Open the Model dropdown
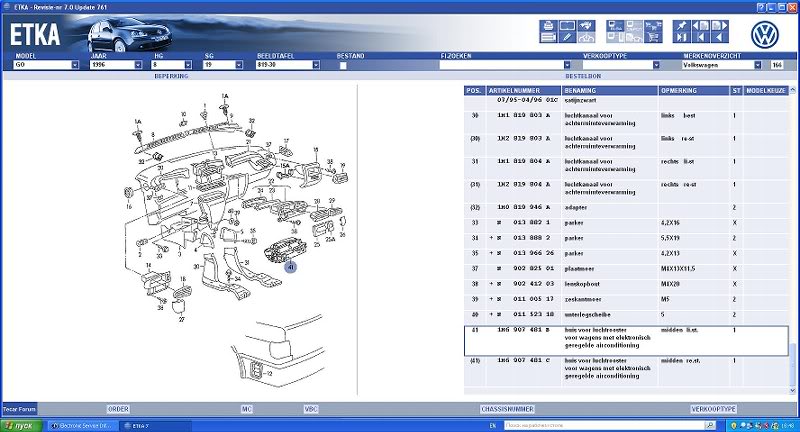Screen dimensions: 800x432 click(74, 65)
